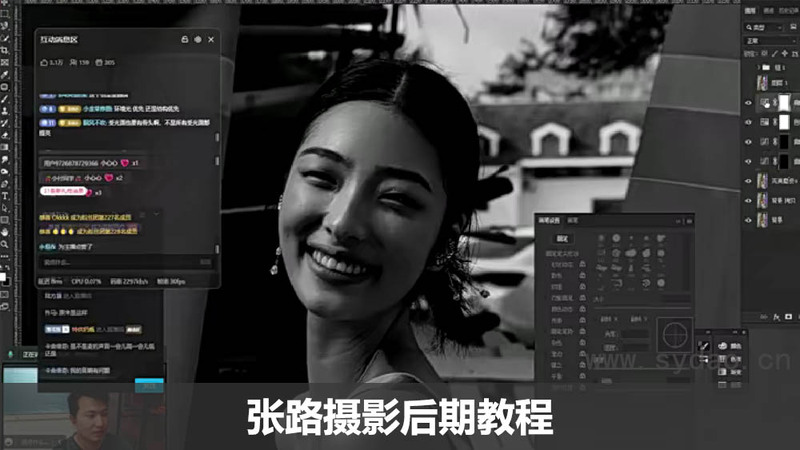This screenshot has width=800, height=450.
Task: Open the 色板 swatches panel
Action: coord(730,359)
